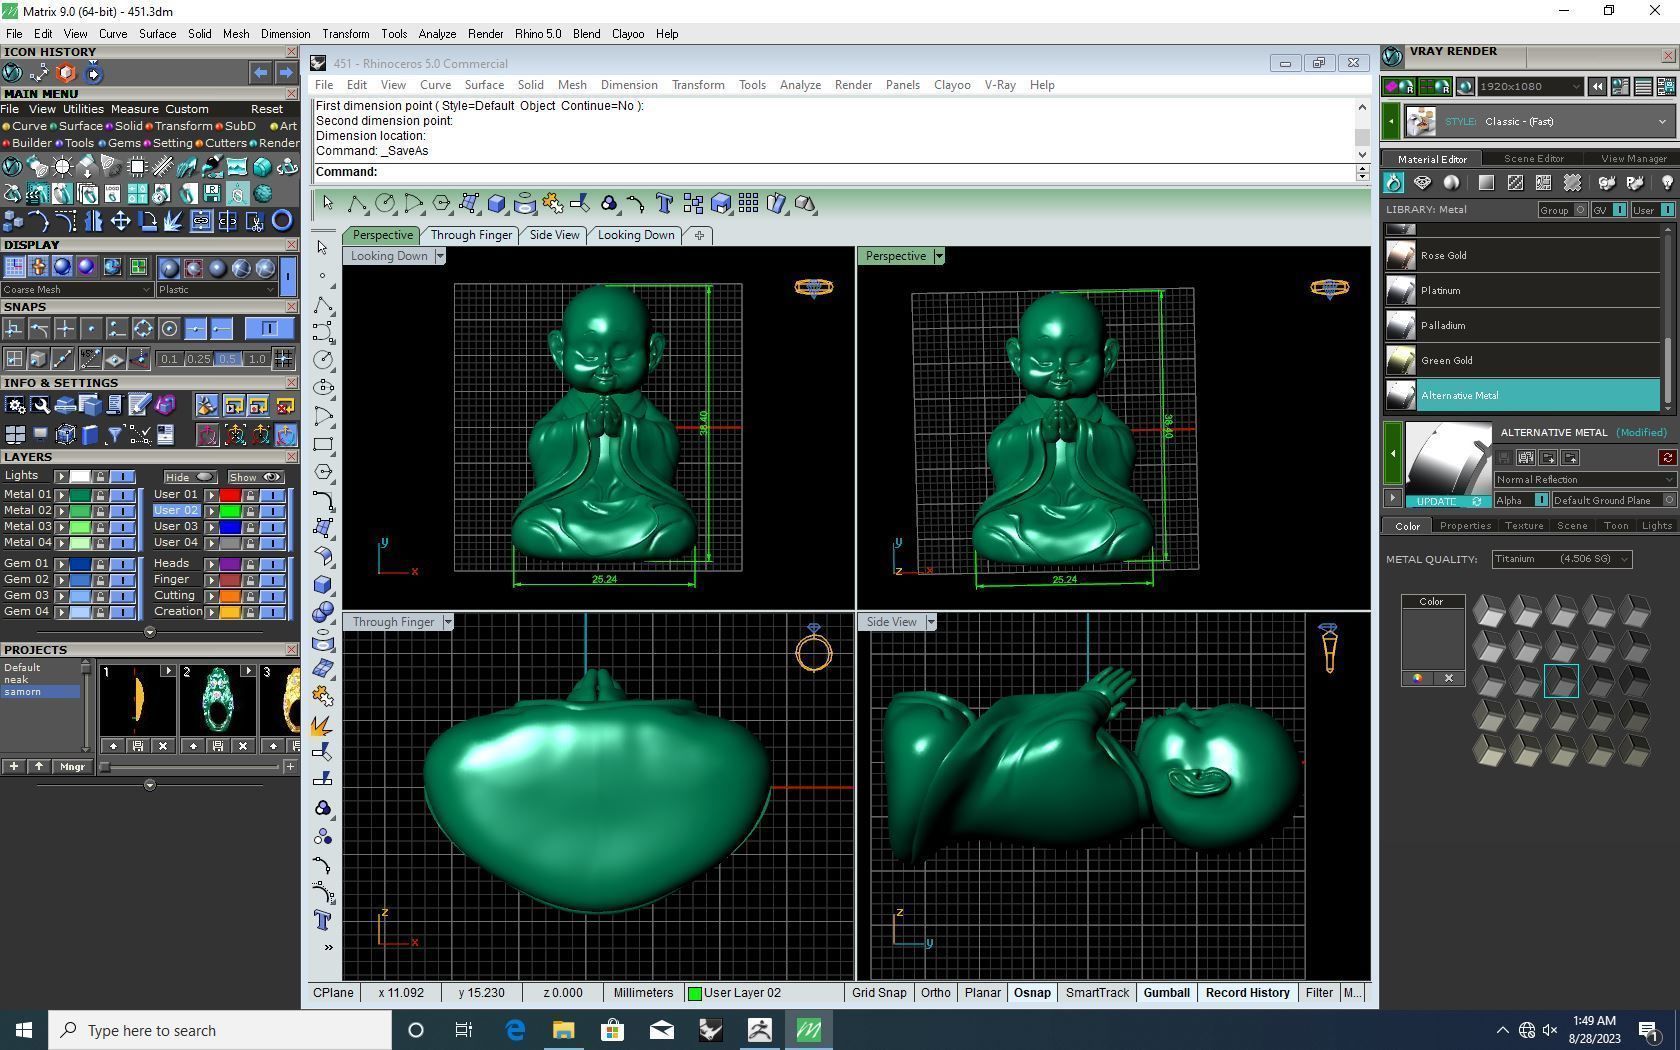The height and width of the screenshot is (1050, 1680).
Task: Select the Circle tool in Rhino toolbar
Action: coord(384,204)
